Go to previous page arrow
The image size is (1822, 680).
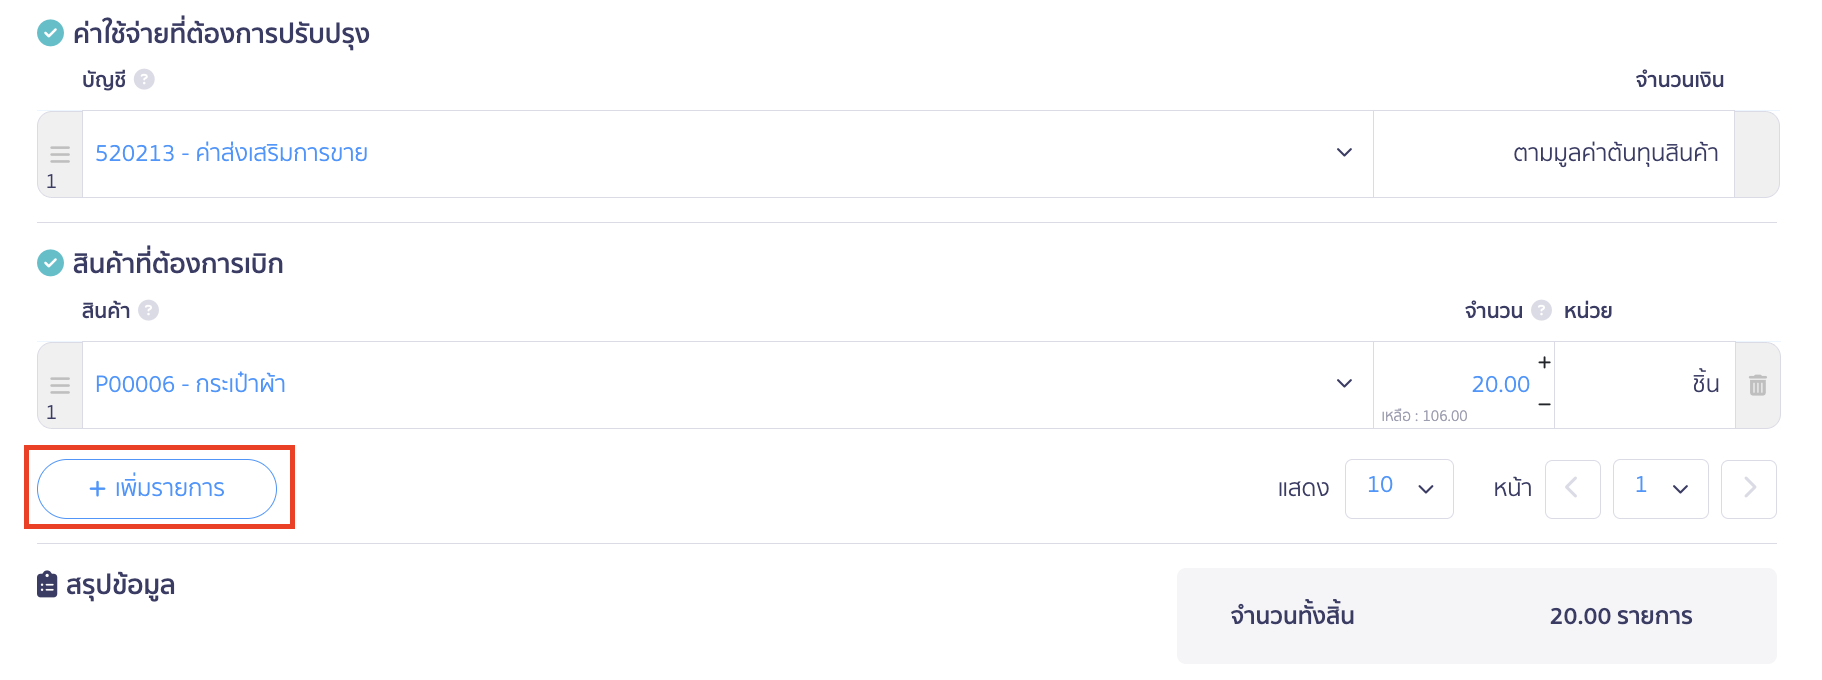pos(1572,488)
